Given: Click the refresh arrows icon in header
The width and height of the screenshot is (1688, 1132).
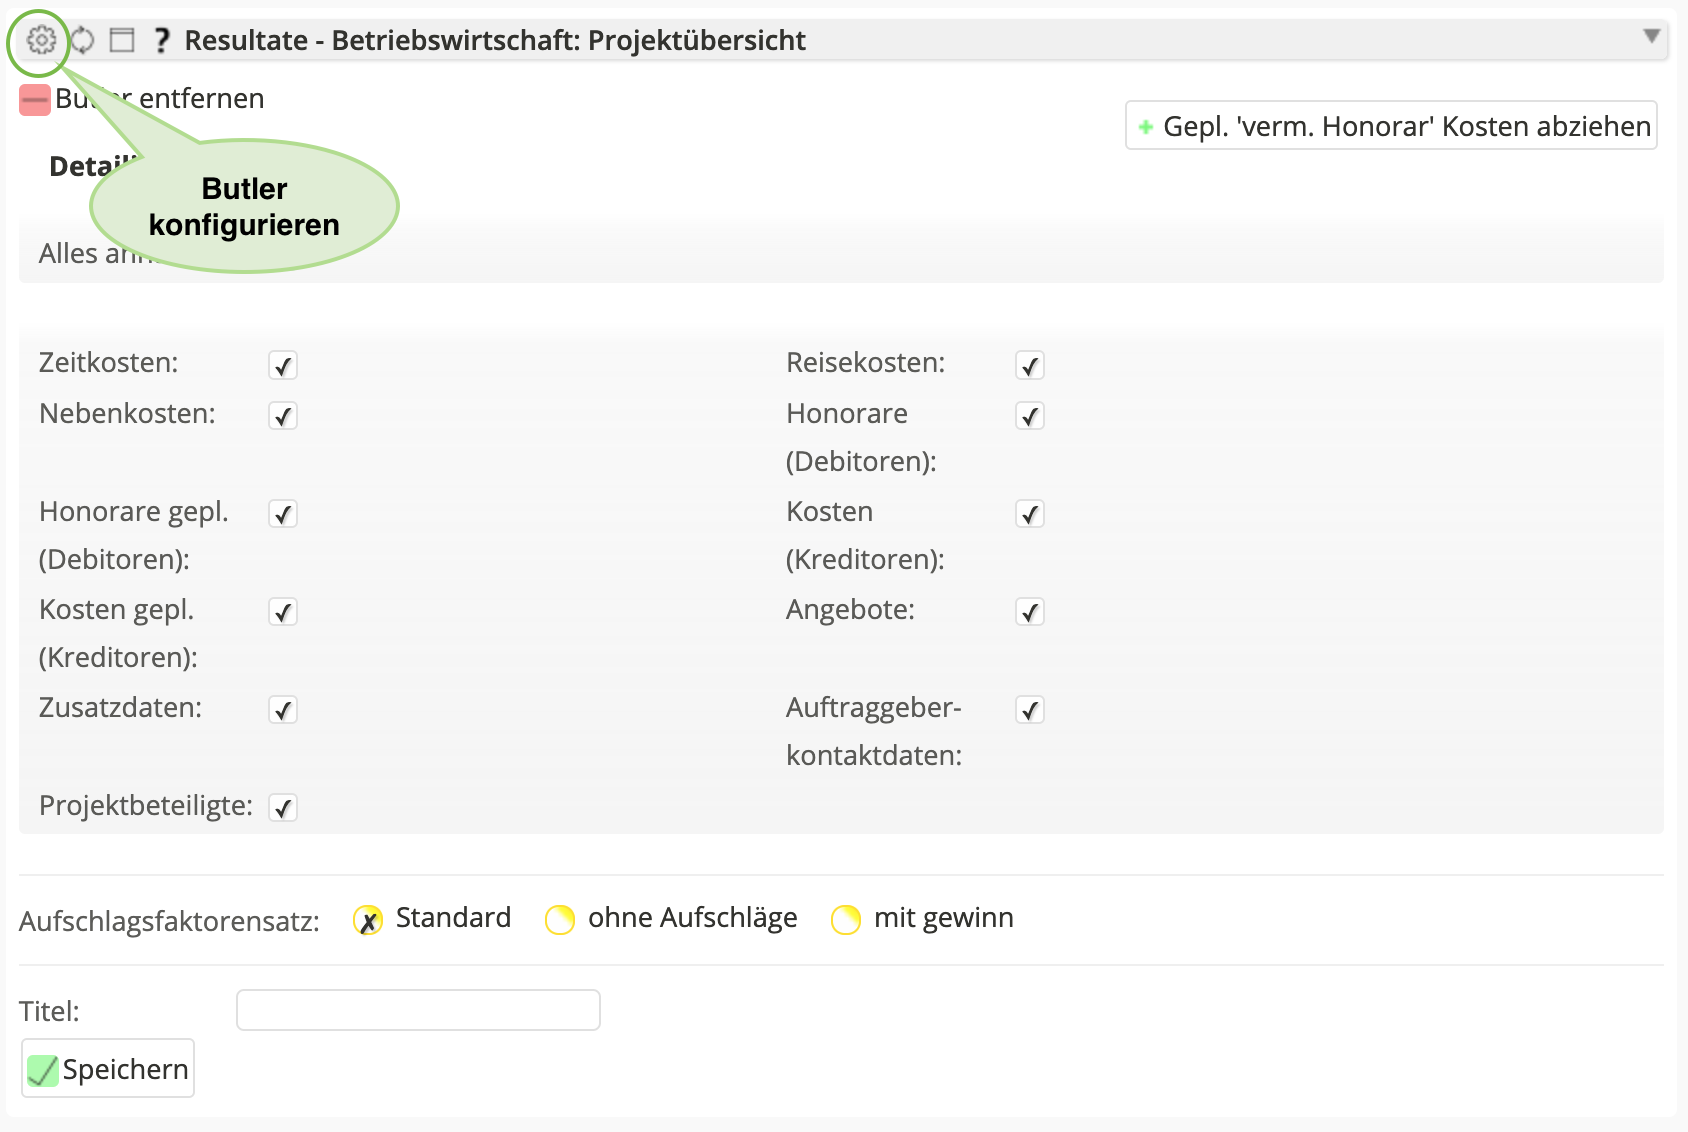Looking at the screenshot, I should point(82,40).
